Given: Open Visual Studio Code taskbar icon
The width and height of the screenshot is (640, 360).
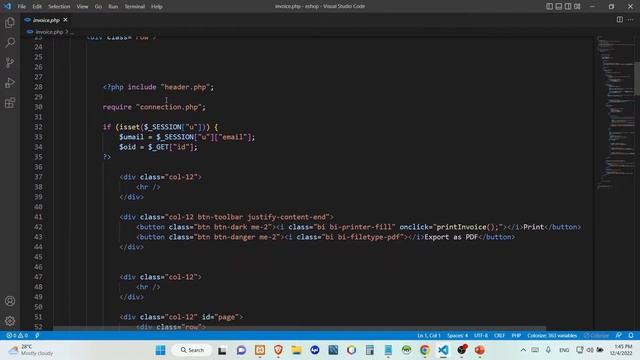Looking at the screenshot, I should coord(443,350).
